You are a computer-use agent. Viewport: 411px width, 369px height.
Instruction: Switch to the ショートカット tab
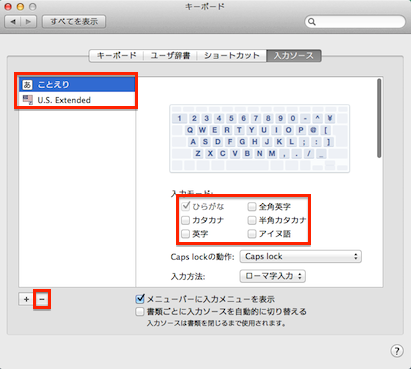232,56
